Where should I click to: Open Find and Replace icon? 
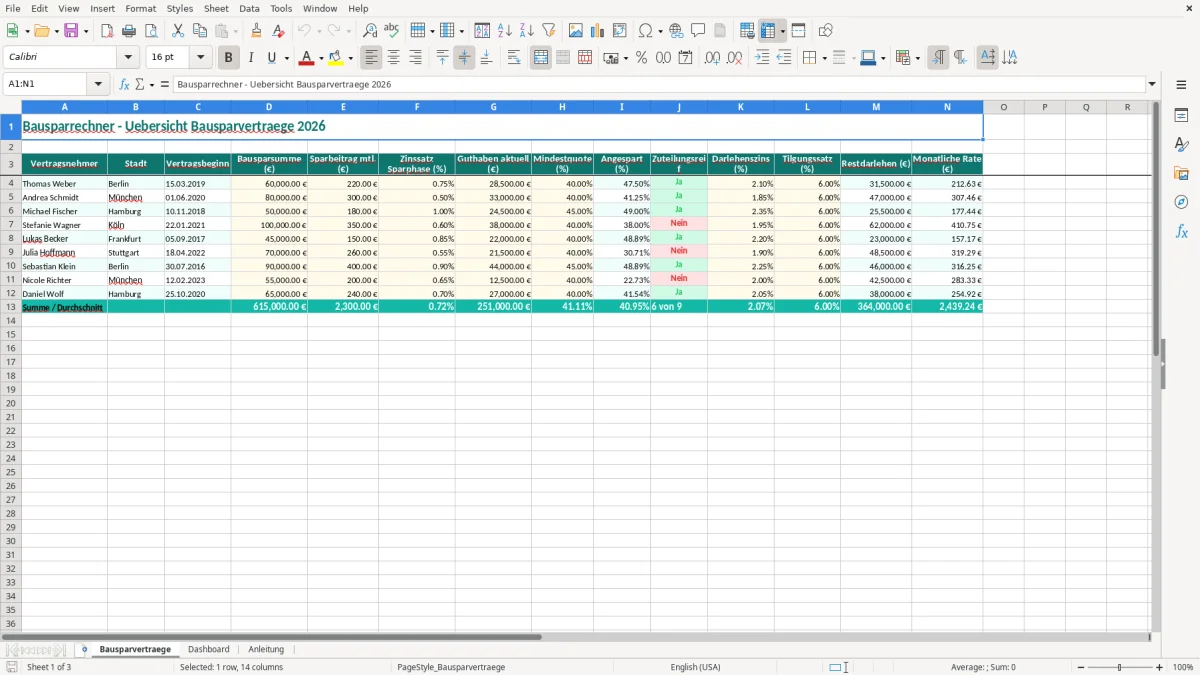coord(370,31)
